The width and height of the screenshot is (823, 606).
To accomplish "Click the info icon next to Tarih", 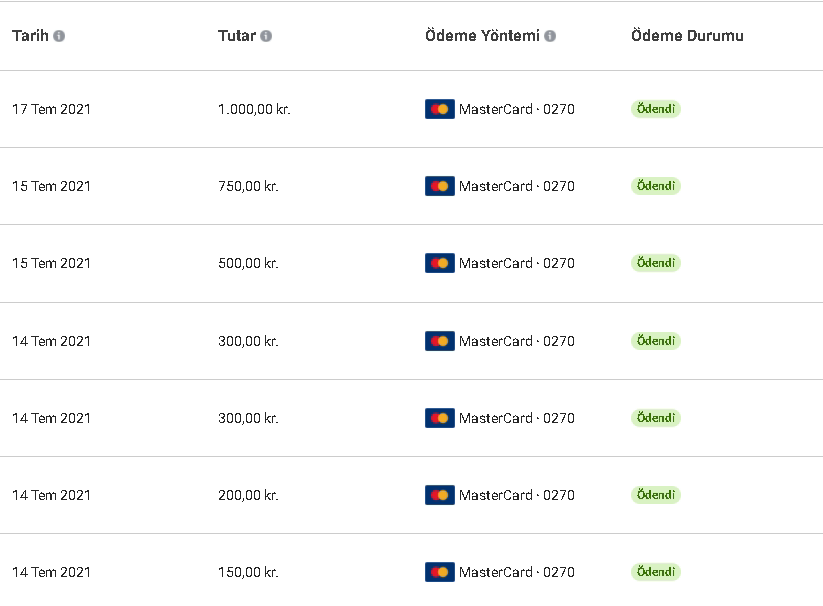I will pyautogui.click(x=59, y=36).
